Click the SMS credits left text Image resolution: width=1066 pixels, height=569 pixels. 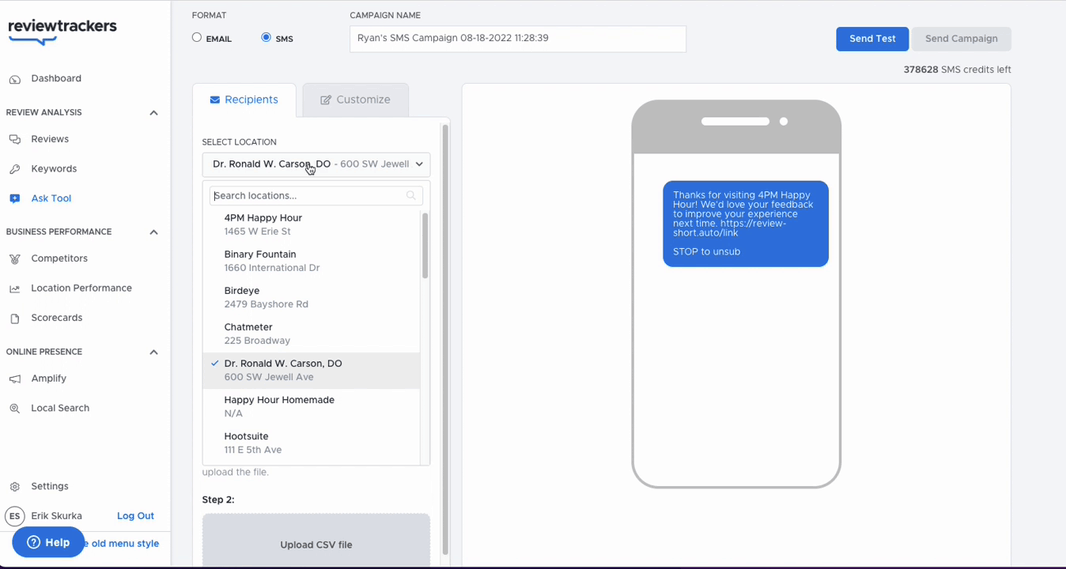[957, 70]
